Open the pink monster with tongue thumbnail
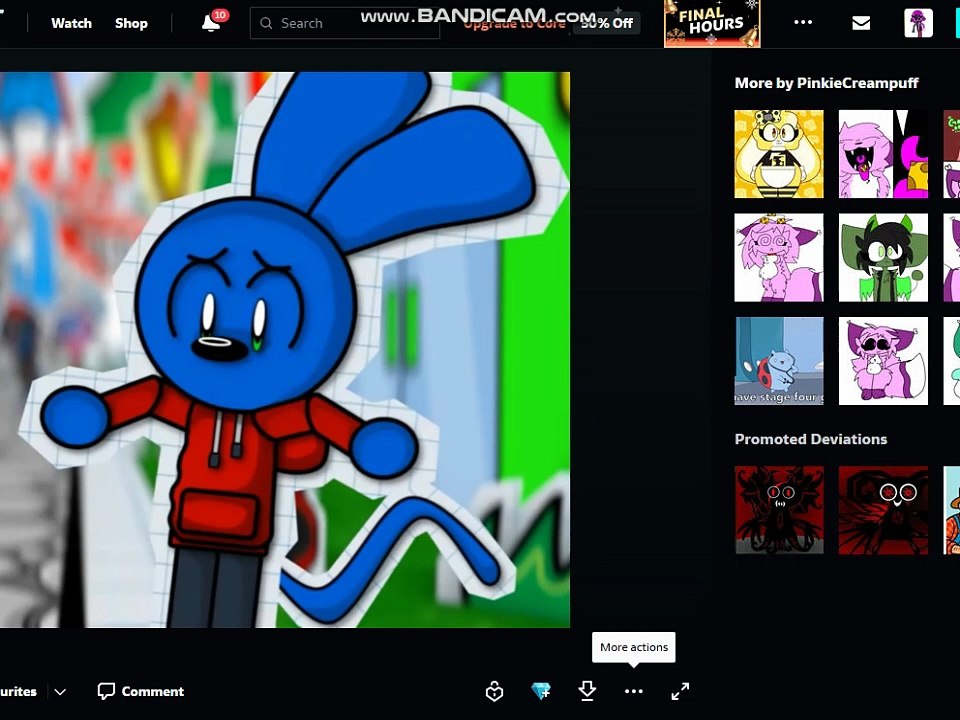Image resolution: width=960 pixels, height=720 pixels. click(883, 154)
